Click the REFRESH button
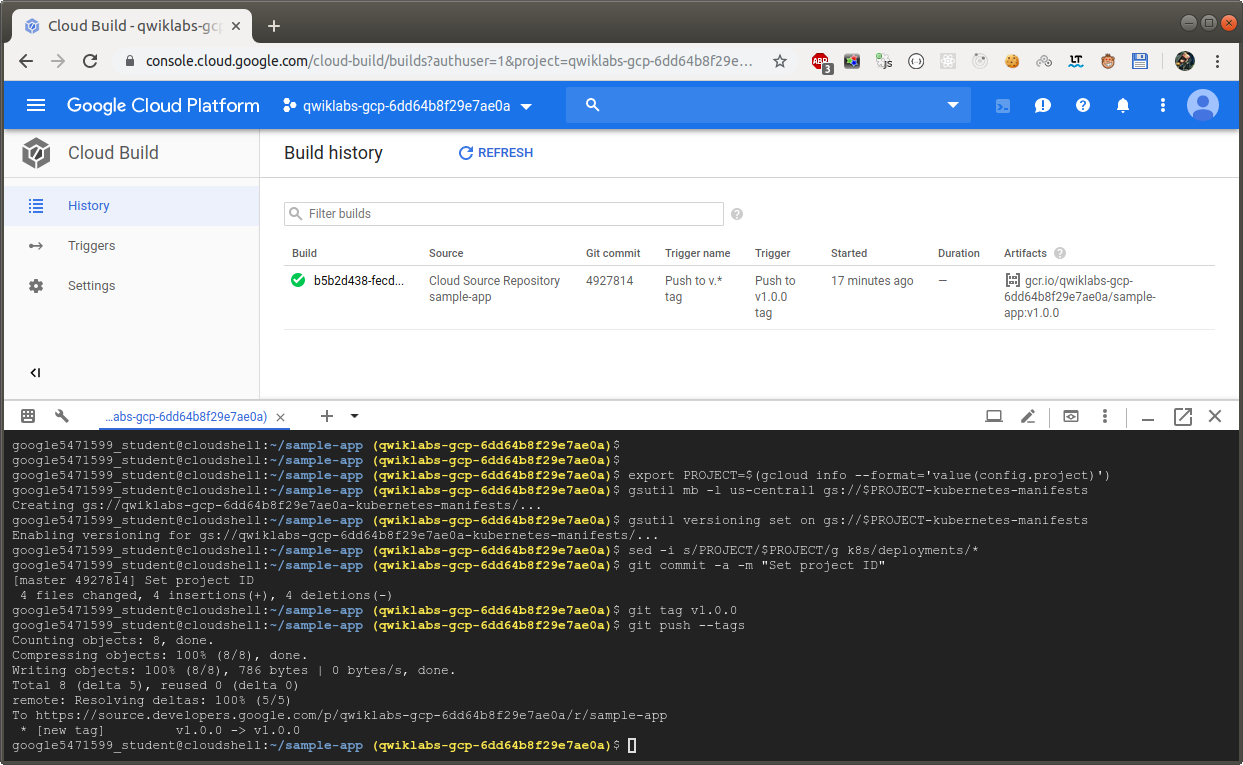 pos(496,153)
